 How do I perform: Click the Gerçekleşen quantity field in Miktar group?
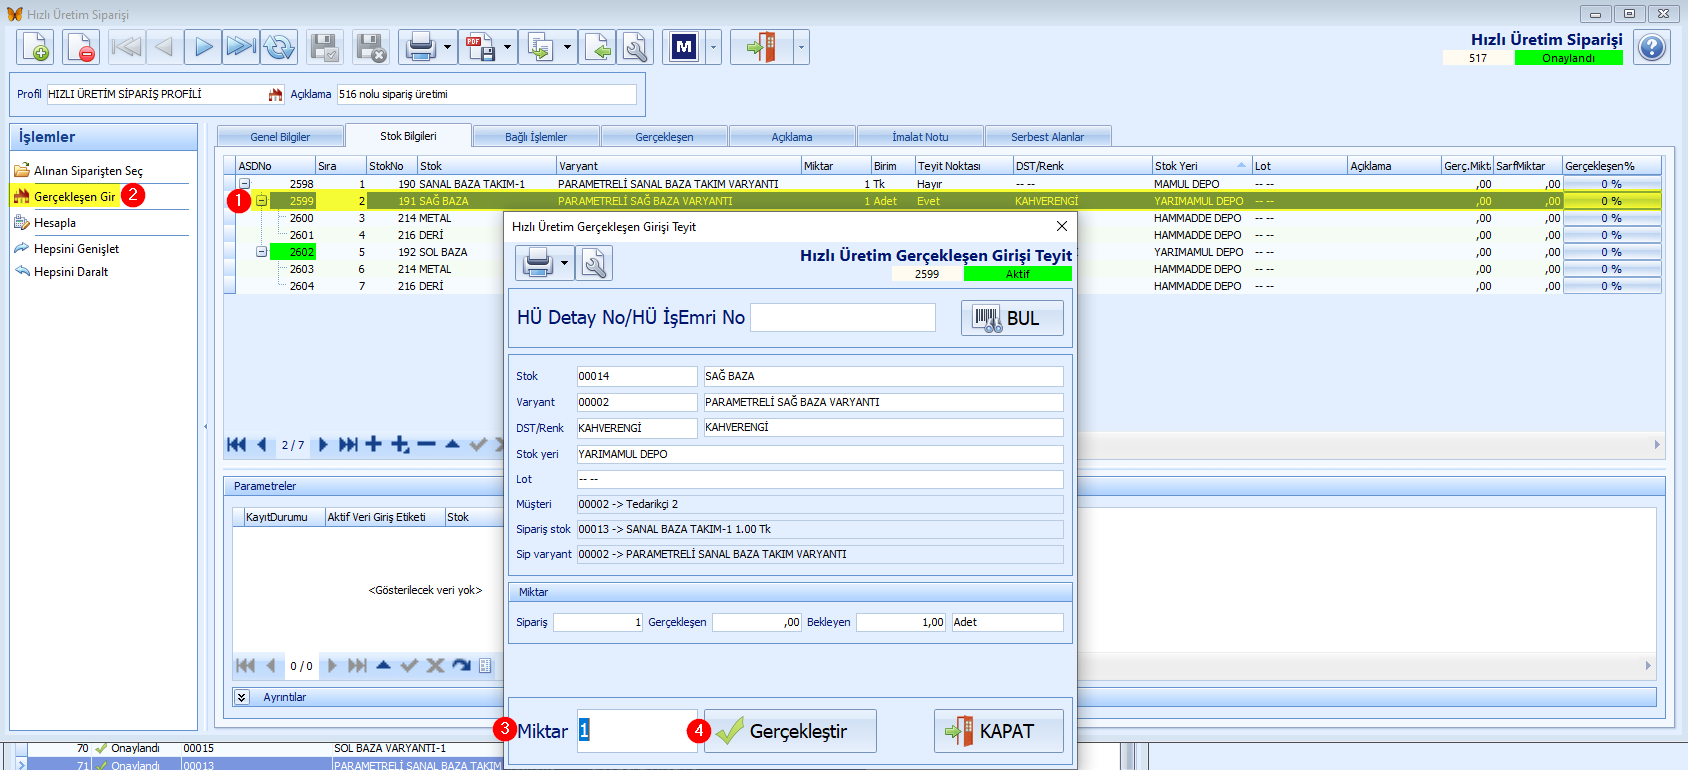pos(756,622)
